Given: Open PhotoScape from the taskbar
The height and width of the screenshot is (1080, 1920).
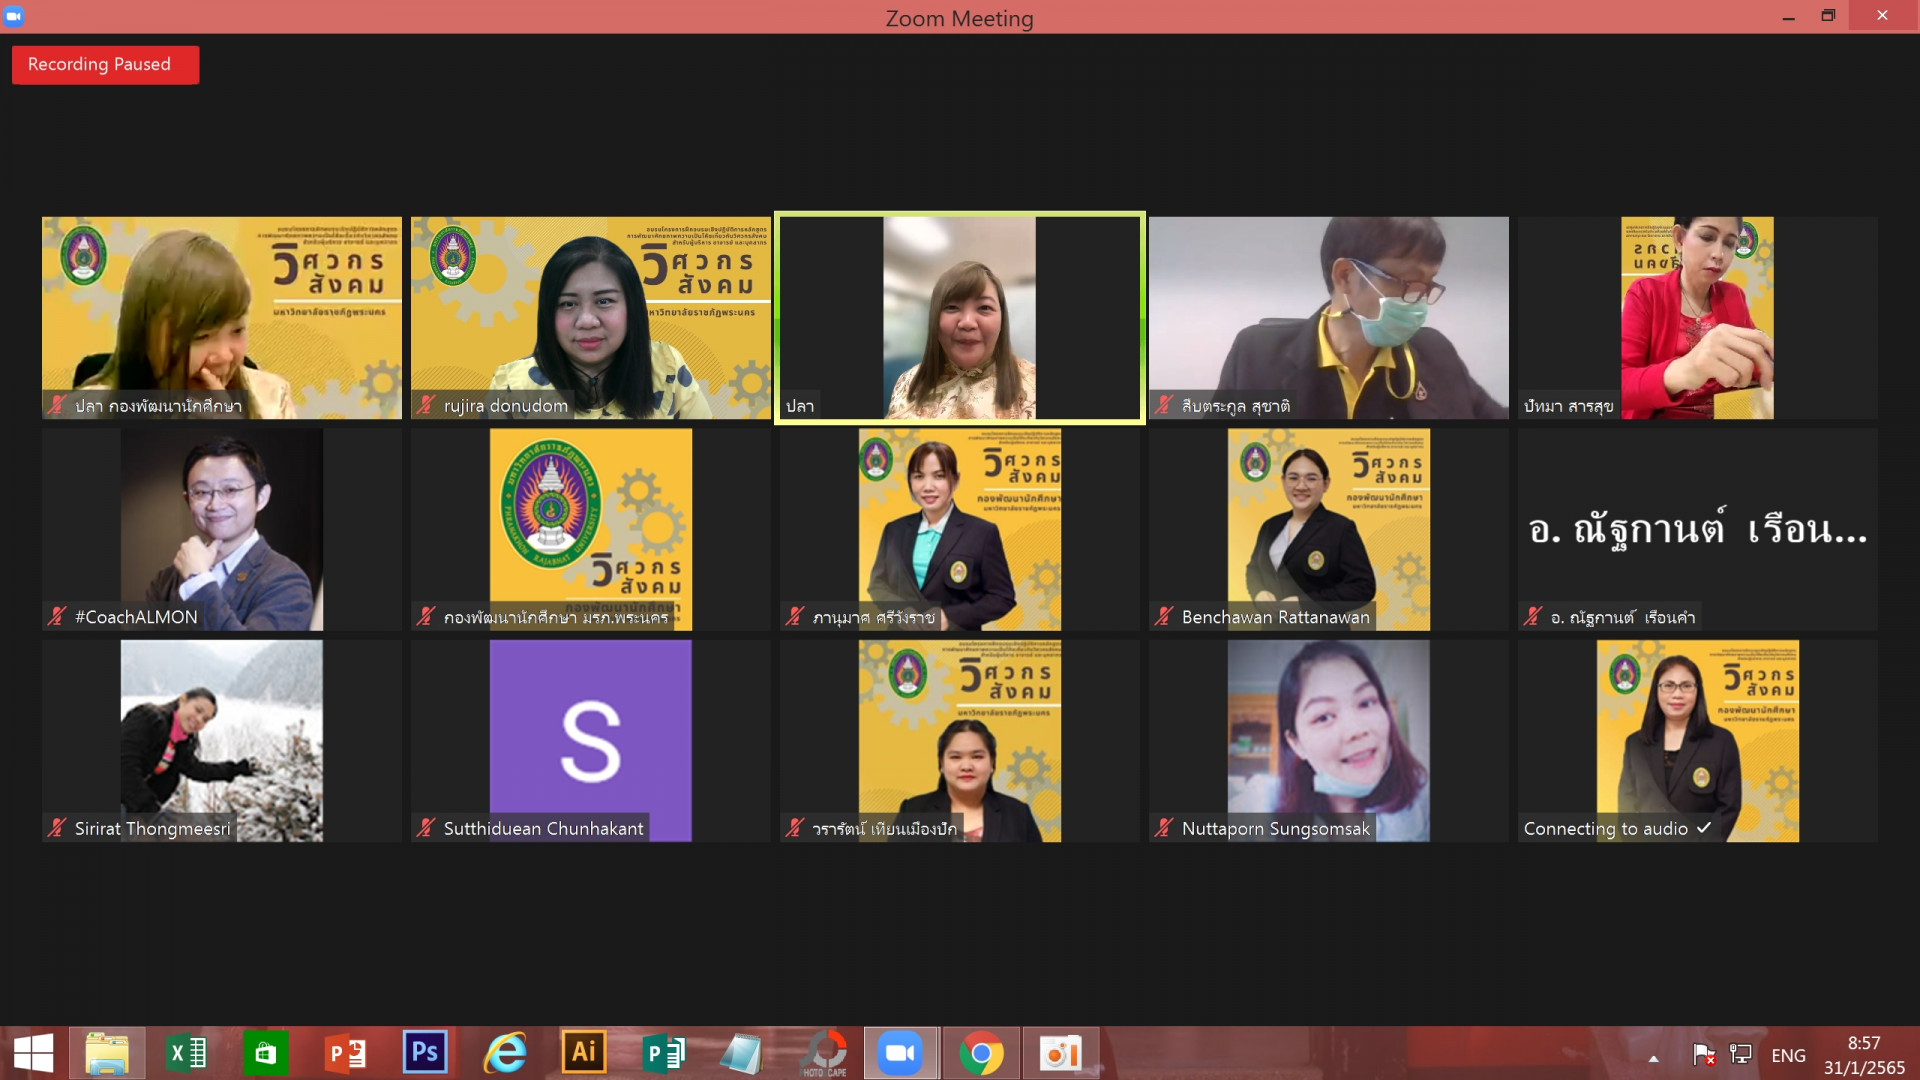Looking at the screenshot, I should point(824,1053).
